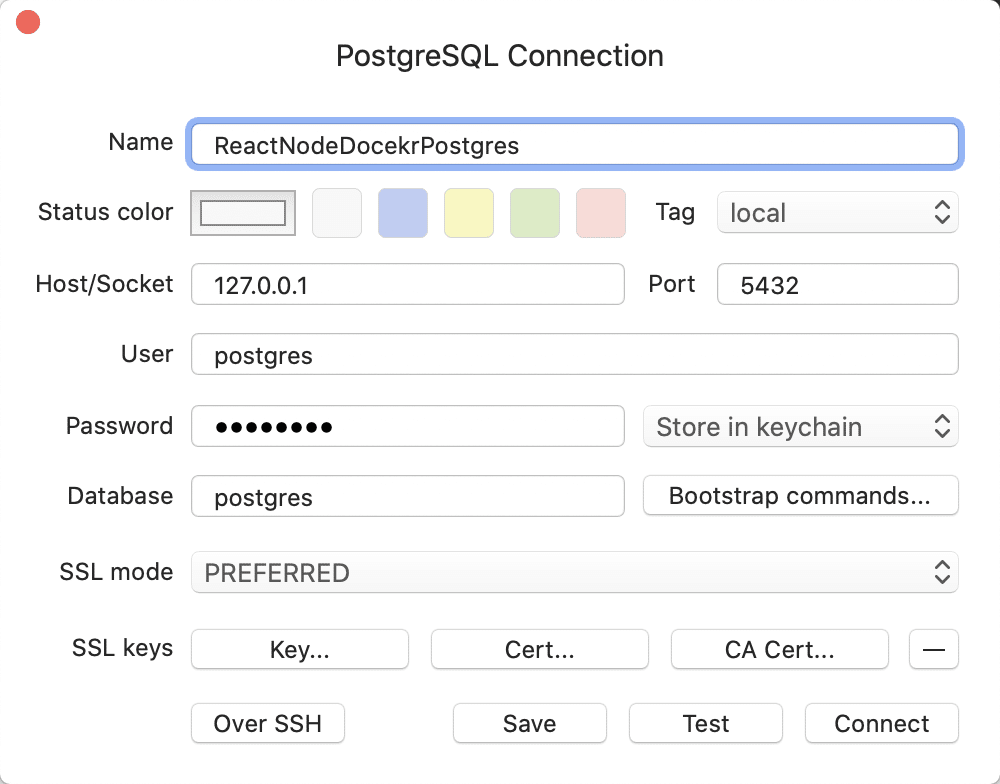Choose the green status color
Image resolution: width=1000 pixels, height=784 pixels.
(x=534, y=212)
